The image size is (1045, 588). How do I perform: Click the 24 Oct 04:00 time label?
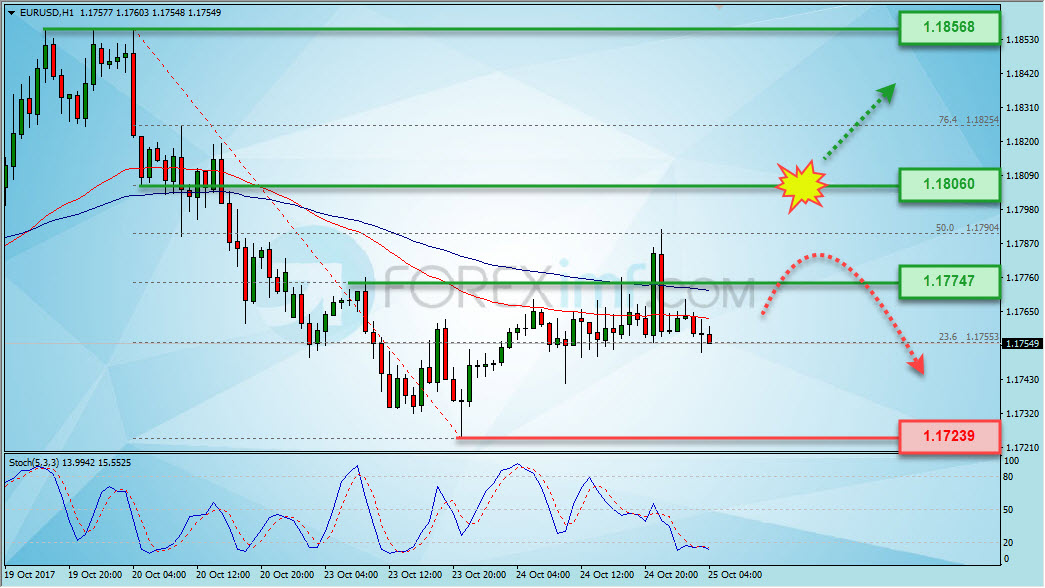[543, 575]
